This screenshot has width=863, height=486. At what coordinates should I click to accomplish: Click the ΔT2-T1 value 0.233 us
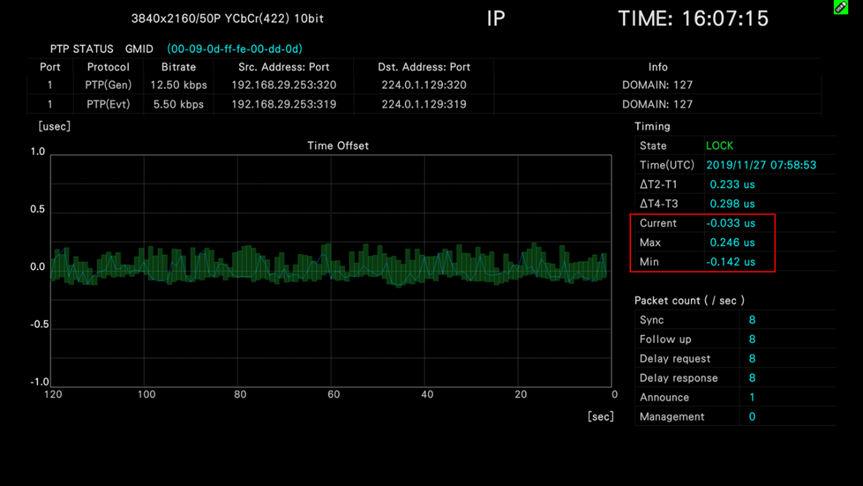(x=732, y=184)
